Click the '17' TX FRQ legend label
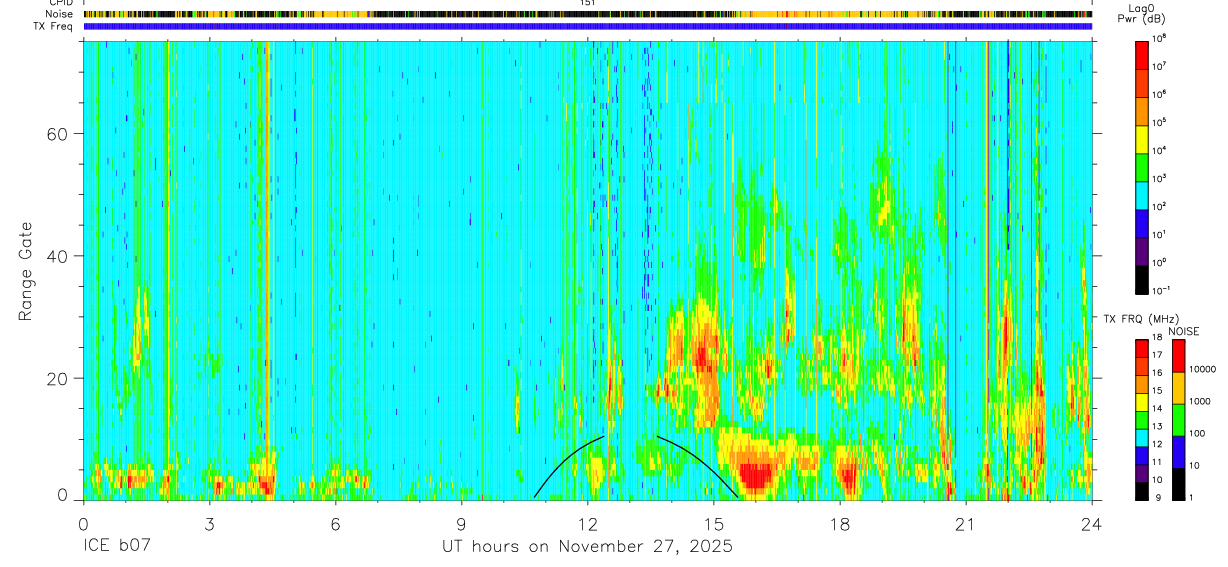The image size is (1228, 567). (x=1159, y=356)
